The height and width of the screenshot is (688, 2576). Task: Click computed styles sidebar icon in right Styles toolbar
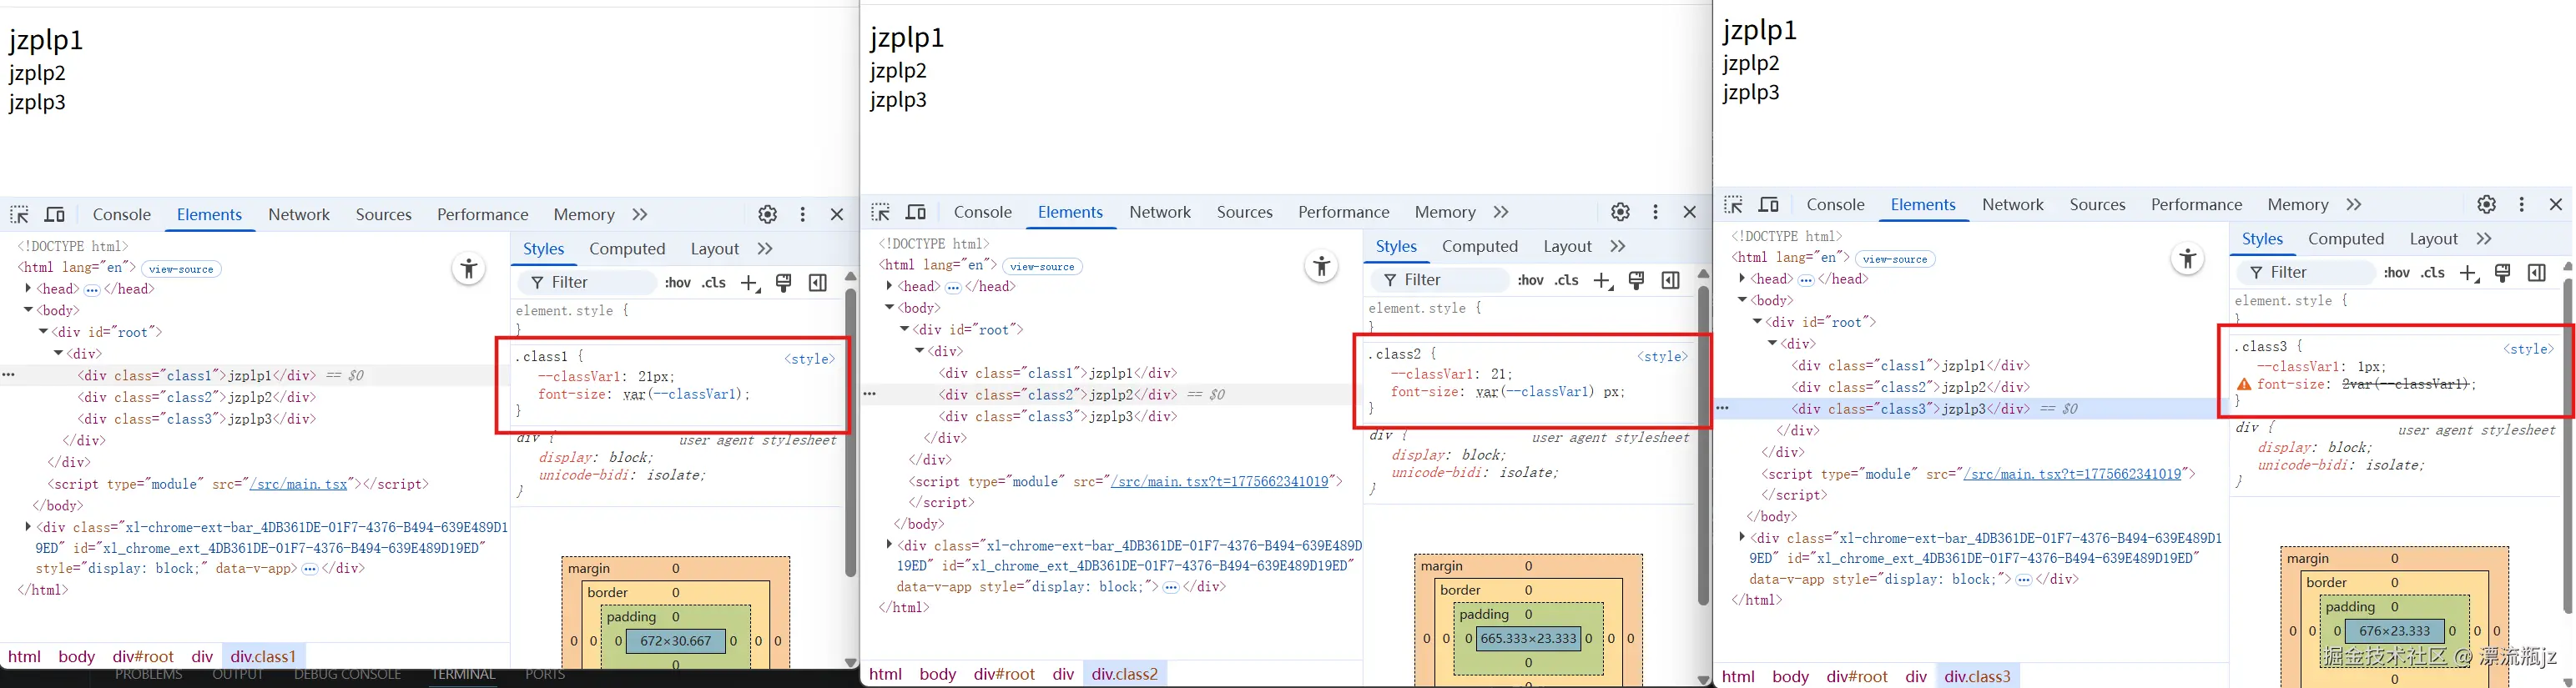click(2536, 273)
